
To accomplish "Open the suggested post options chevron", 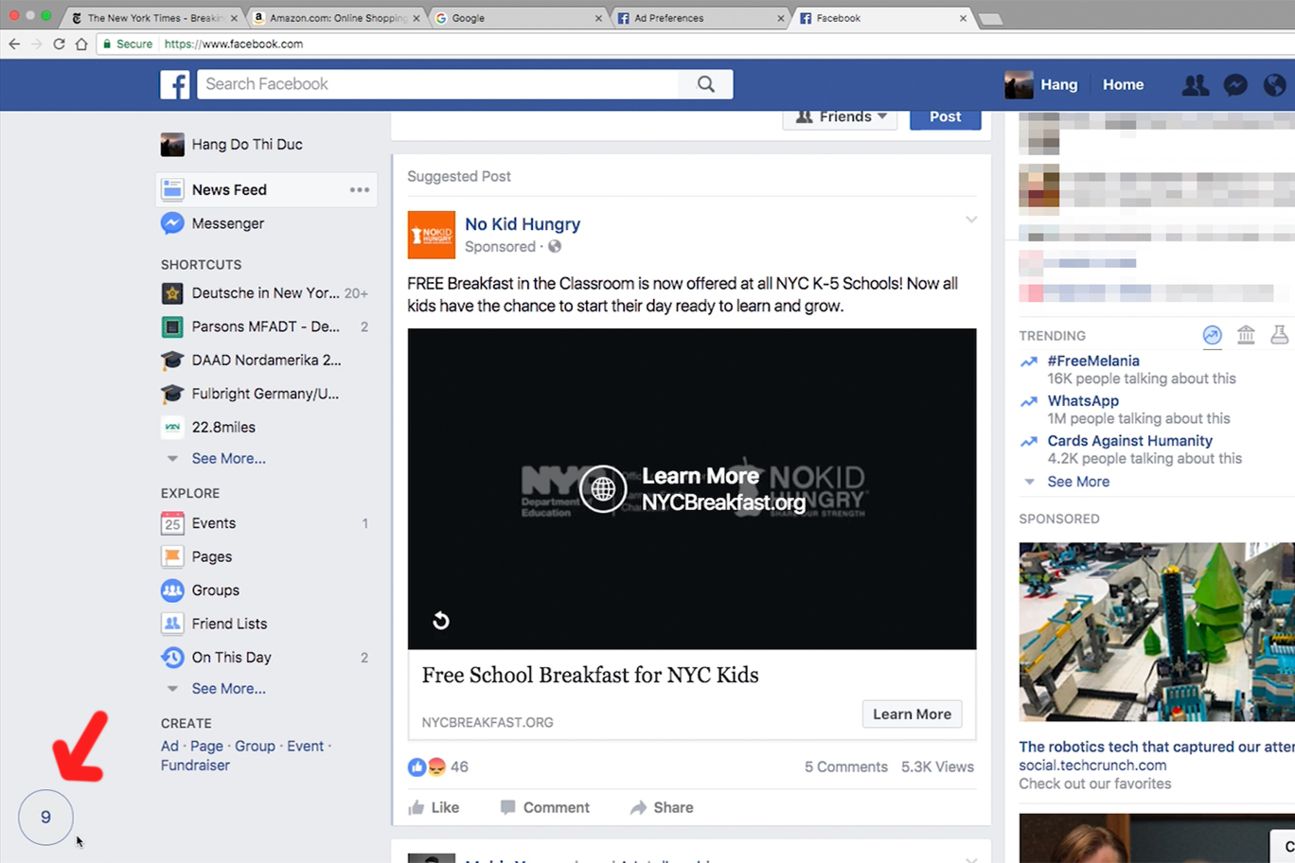I will click(970, 220).
